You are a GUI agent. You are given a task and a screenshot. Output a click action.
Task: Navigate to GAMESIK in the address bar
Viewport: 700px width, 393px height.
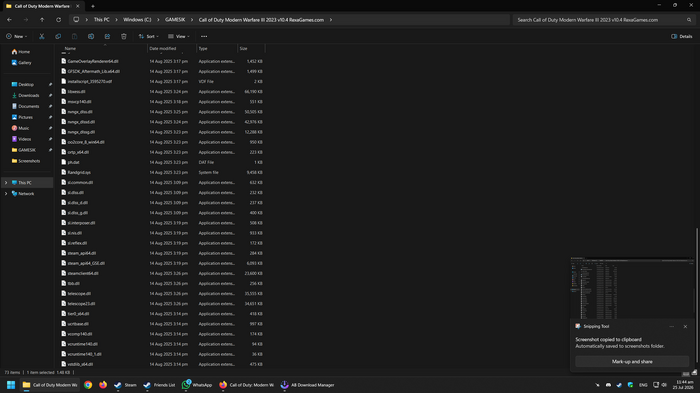coord(175,20)
